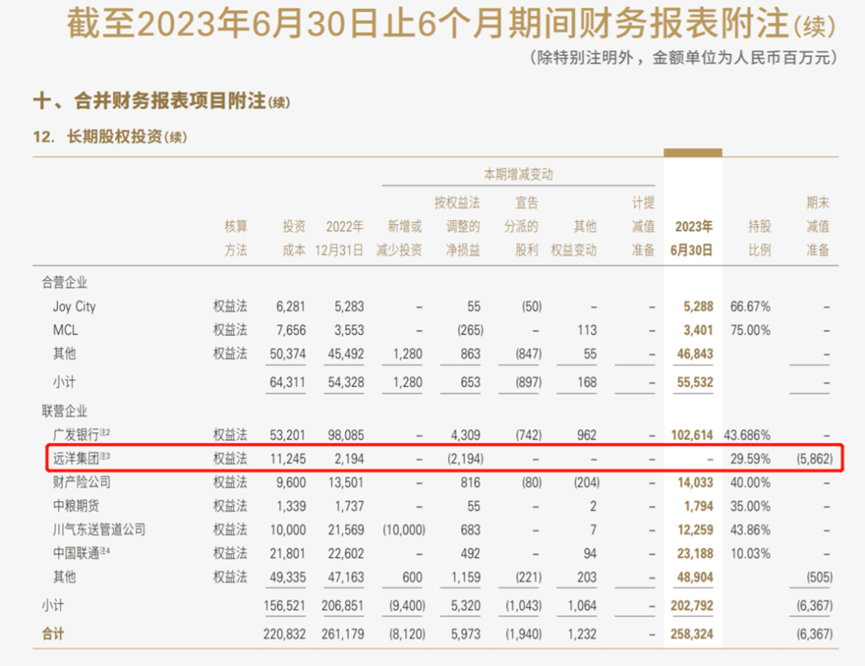The image size is (865, 666).
Task: Select 中国联通 holding ratio 10.03%
Action: coord(750,553)
